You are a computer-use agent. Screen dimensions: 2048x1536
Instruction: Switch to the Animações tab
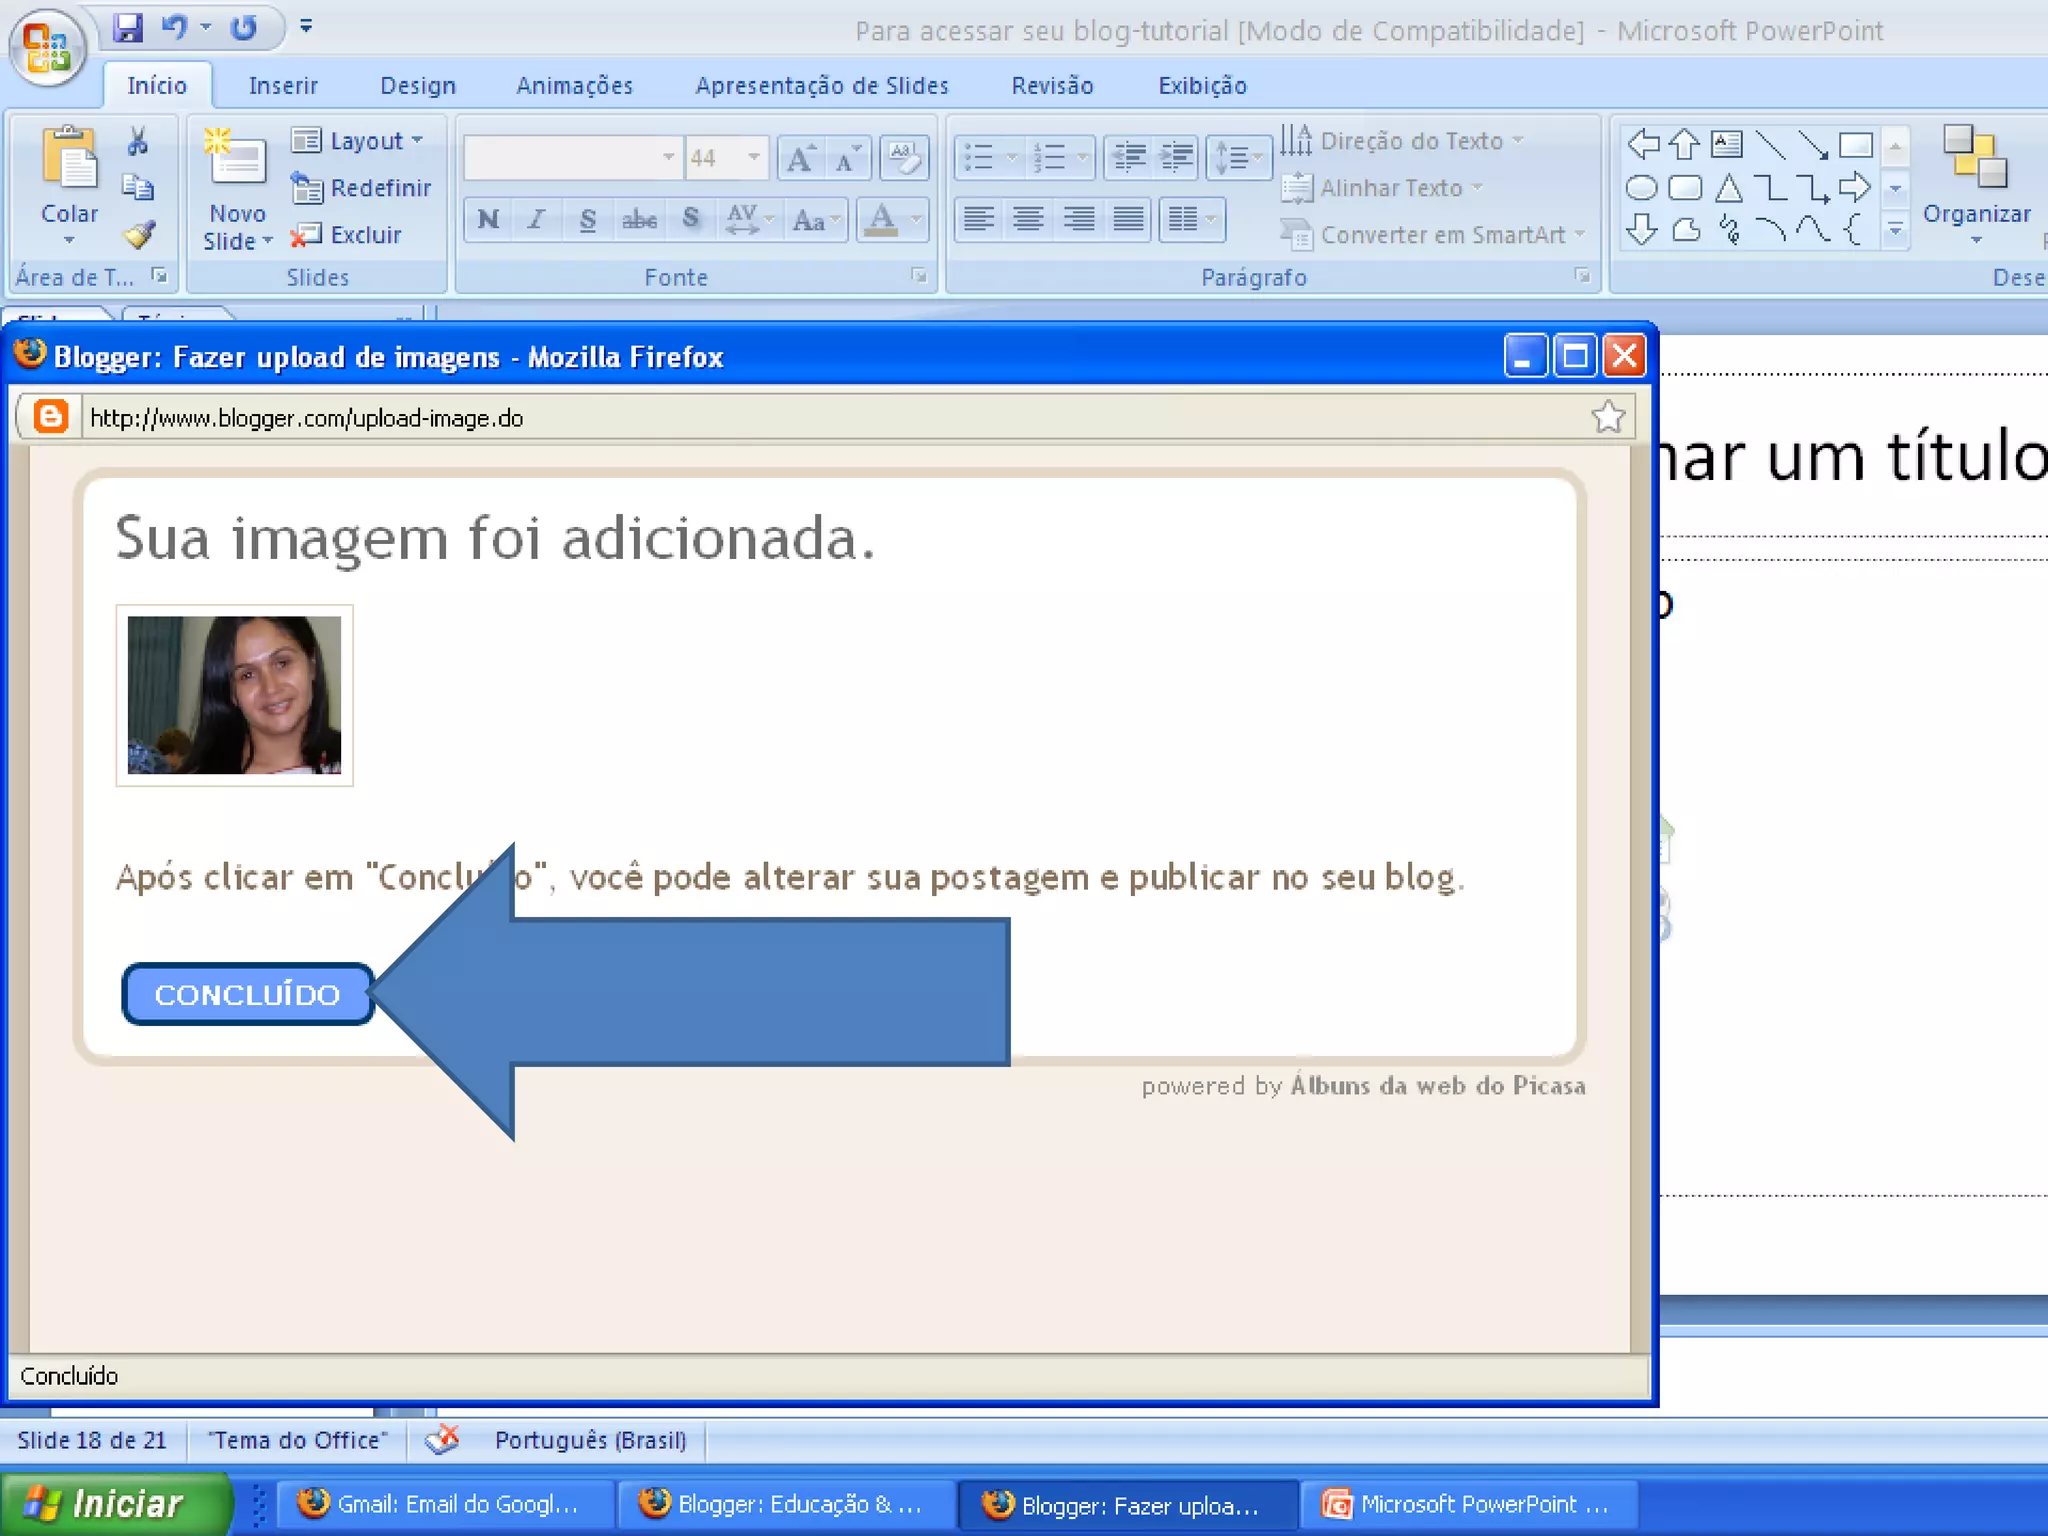click(574, 86)
